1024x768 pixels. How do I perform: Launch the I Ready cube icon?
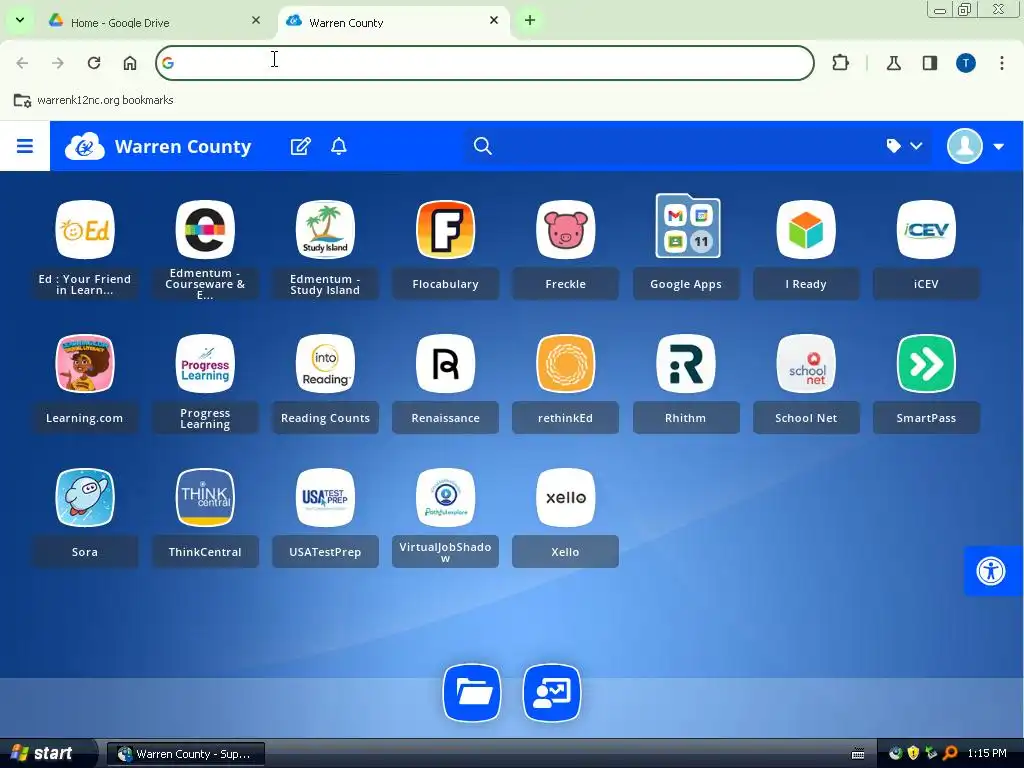point(806,230)
